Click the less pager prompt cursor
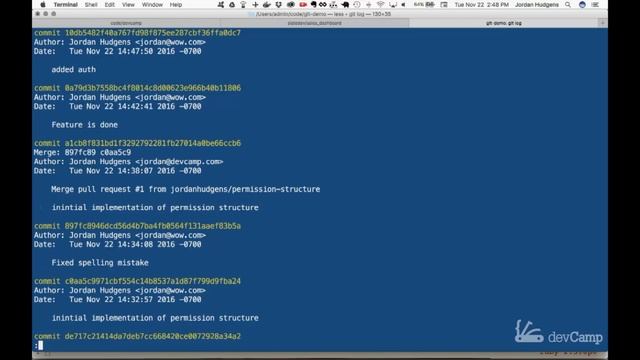The height and width of the screenshot is (360, 640). click(x=40, y=345)
